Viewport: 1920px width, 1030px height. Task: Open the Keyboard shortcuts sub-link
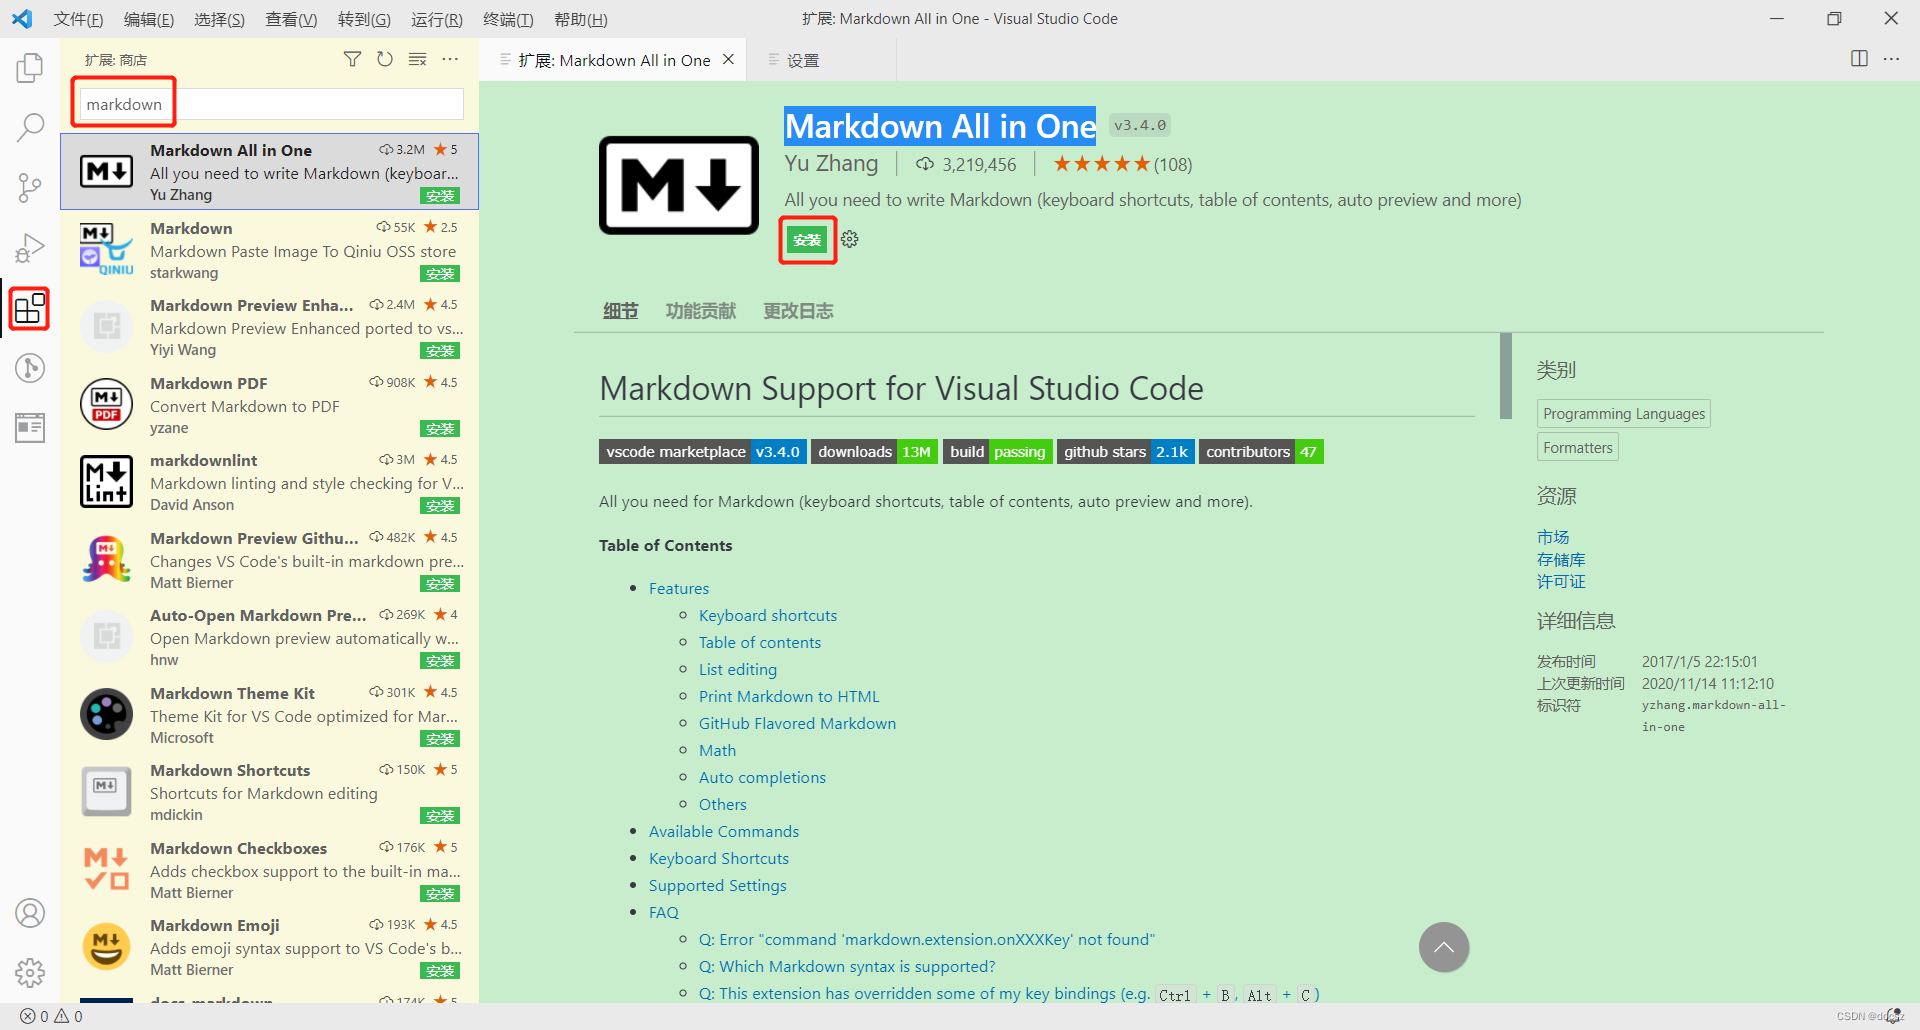[768, 615]
